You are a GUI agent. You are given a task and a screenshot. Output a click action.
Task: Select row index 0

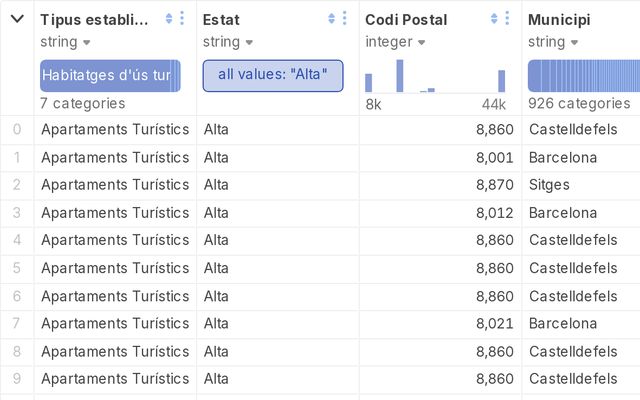17,129
